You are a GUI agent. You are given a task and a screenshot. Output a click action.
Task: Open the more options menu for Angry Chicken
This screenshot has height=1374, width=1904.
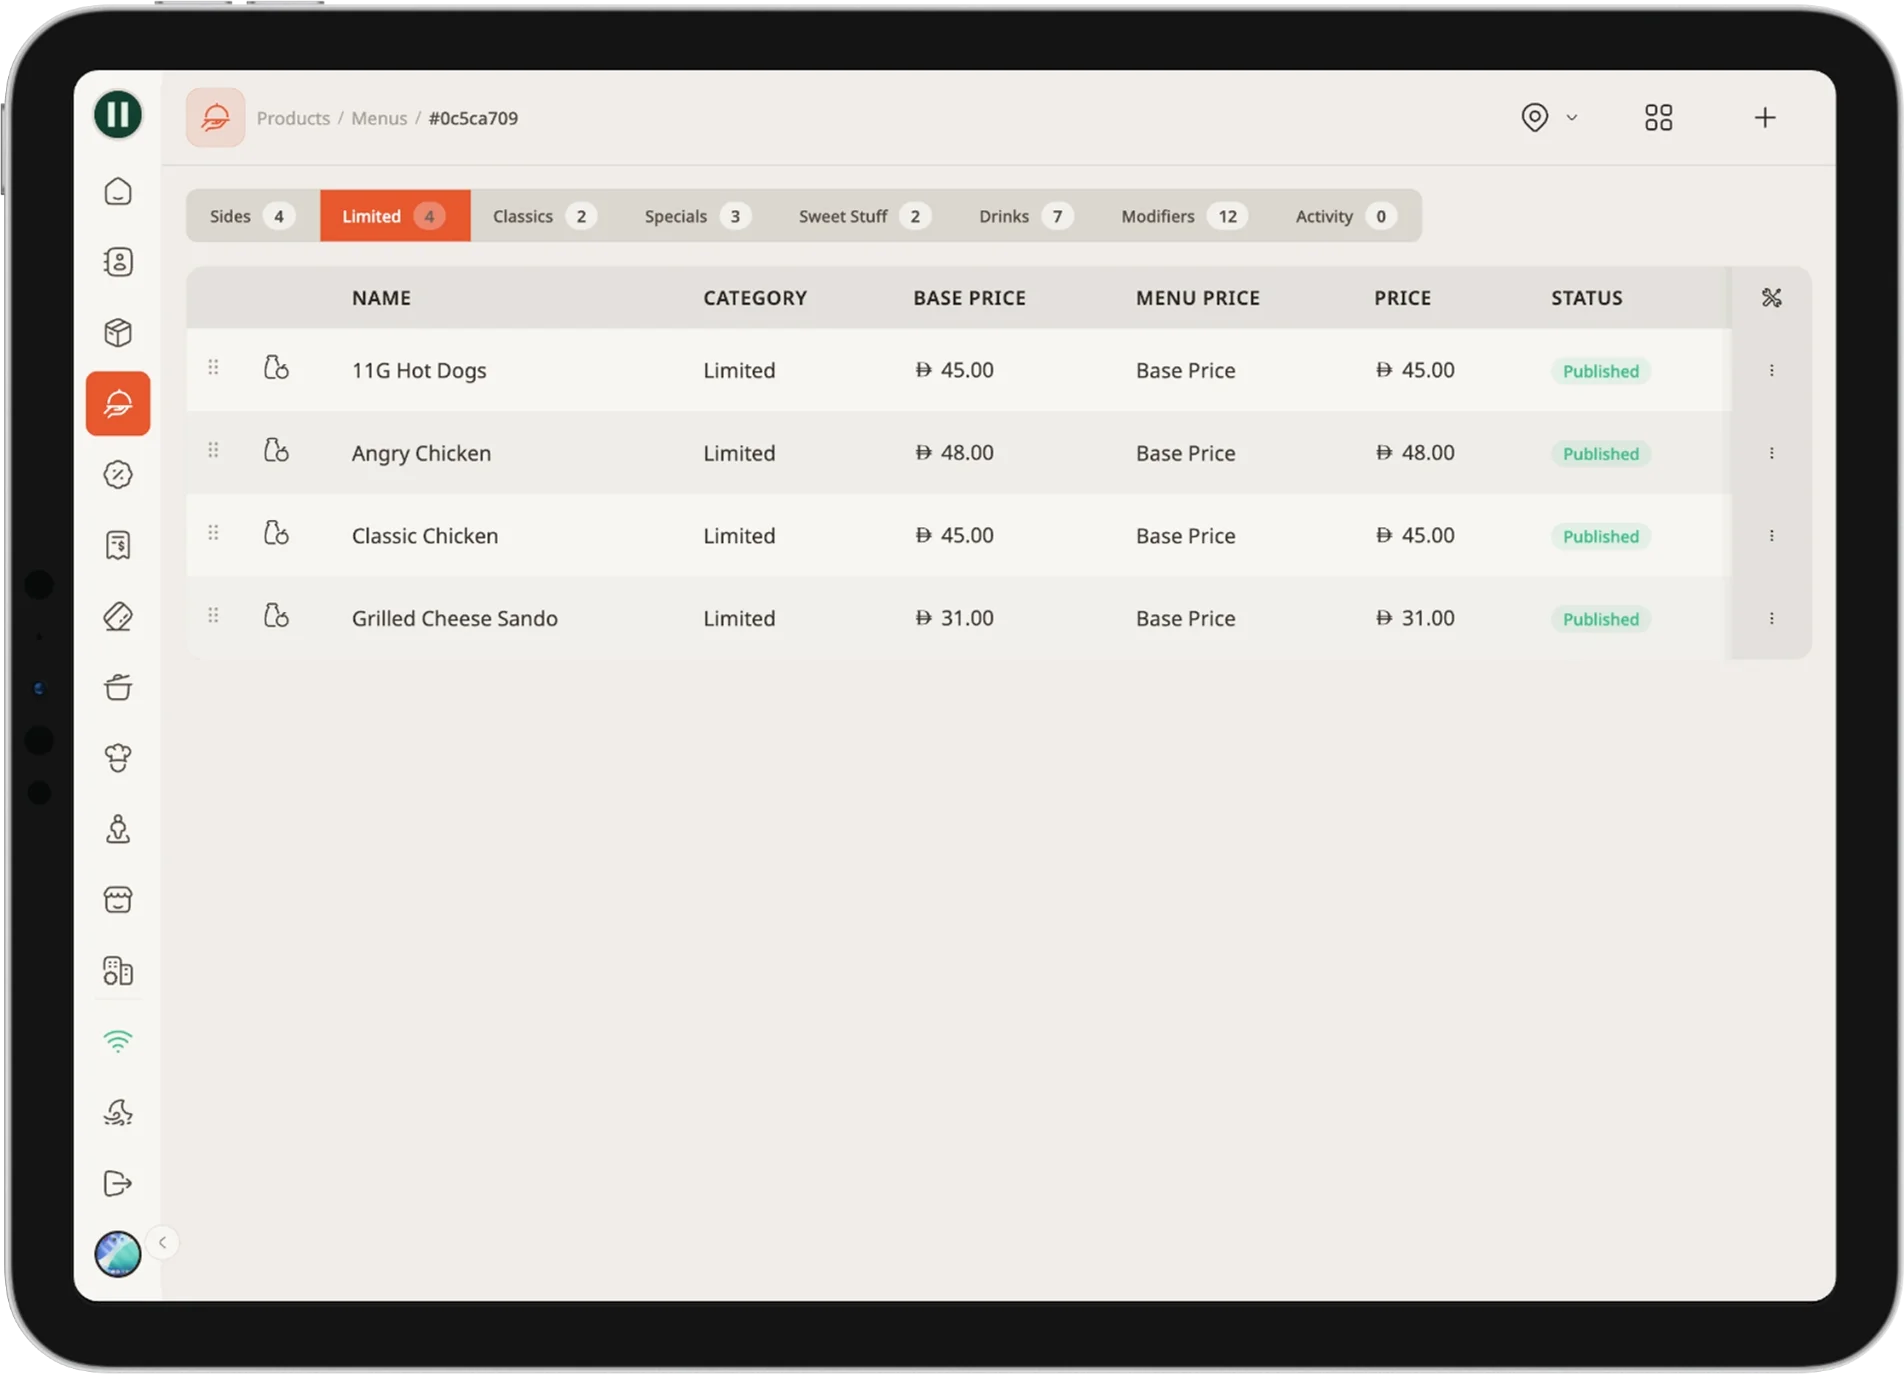click(x=1772, y=454)
